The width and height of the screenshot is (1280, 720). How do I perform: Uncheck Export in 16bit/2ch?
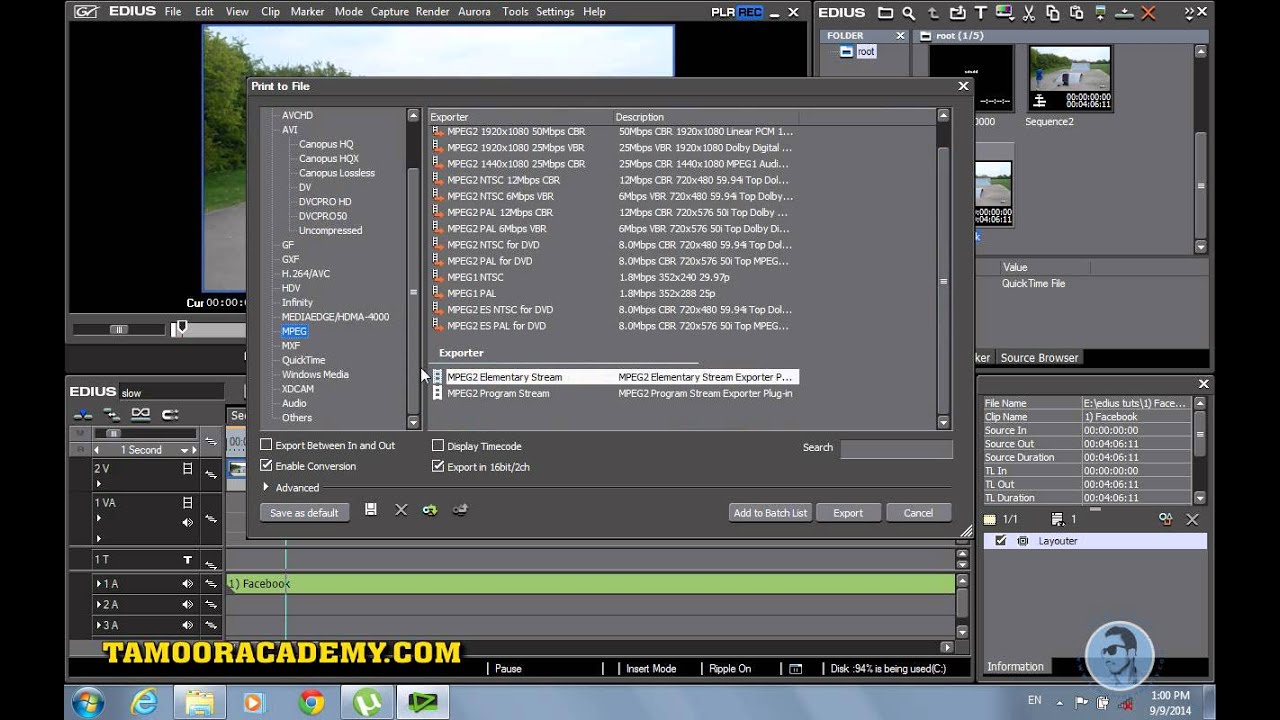click(x=438, y=467)
